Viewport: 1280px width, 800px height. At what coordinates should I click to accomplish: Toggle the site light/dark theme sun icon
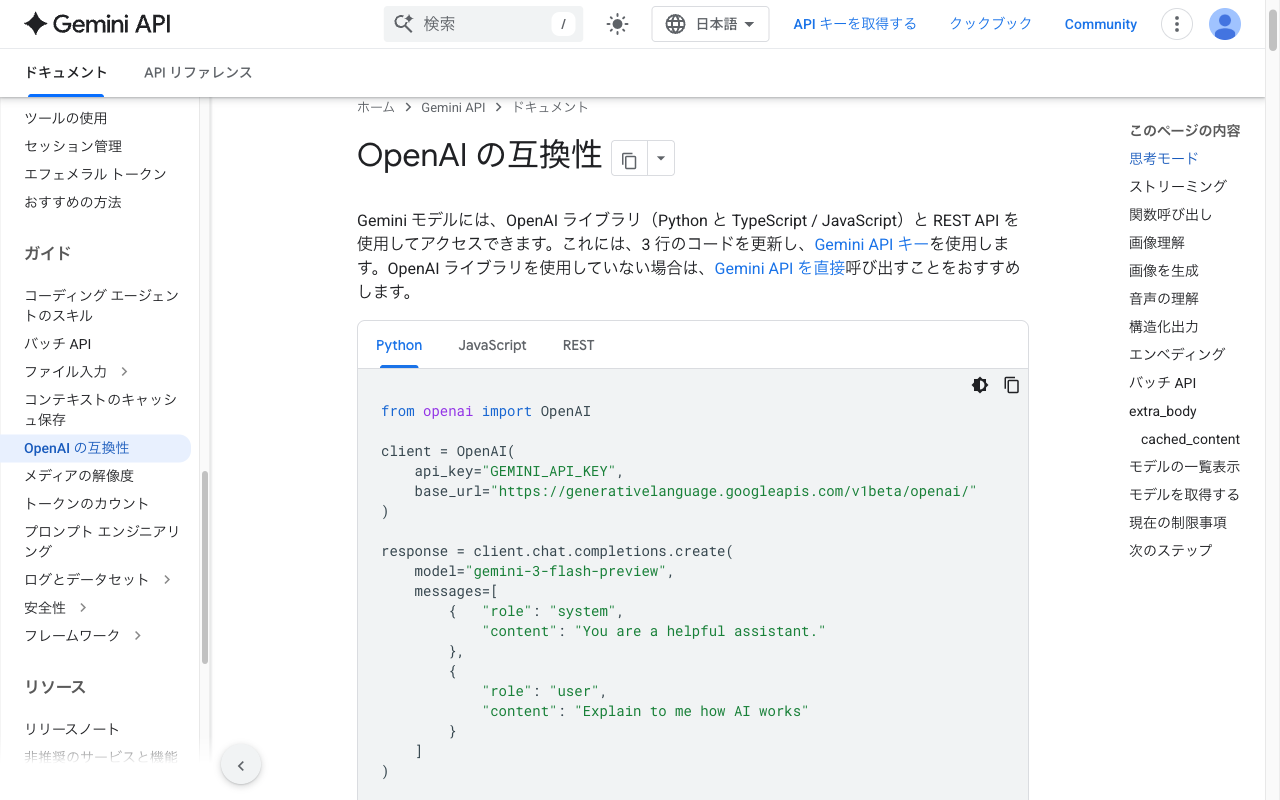[617, 24]
